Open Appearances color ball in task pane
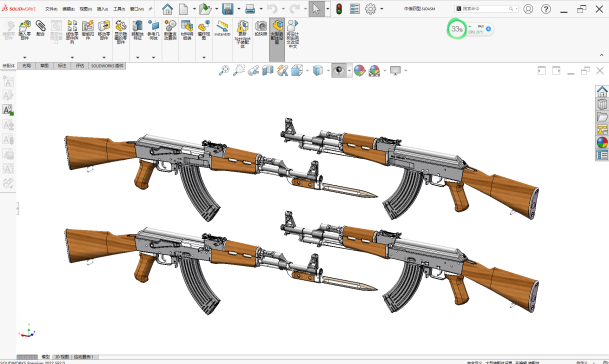609x364 pixels. [602, 143]
